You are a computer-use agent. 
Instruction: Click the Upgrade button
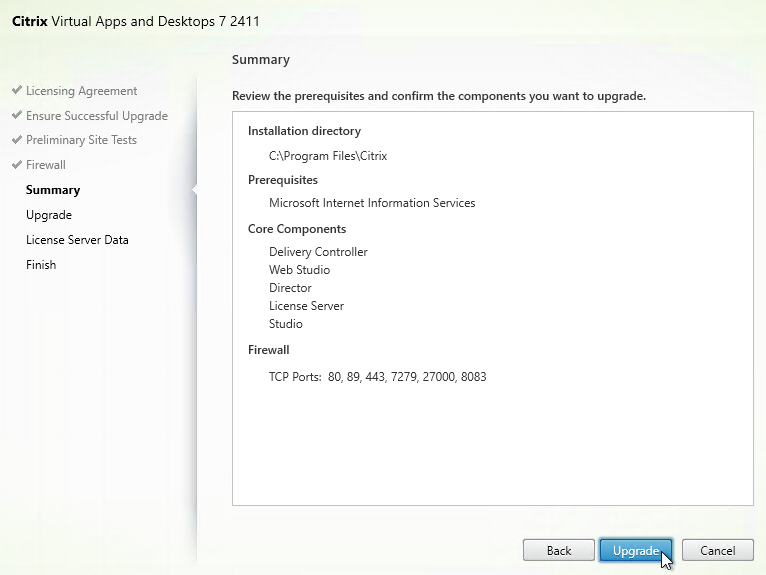636,551
